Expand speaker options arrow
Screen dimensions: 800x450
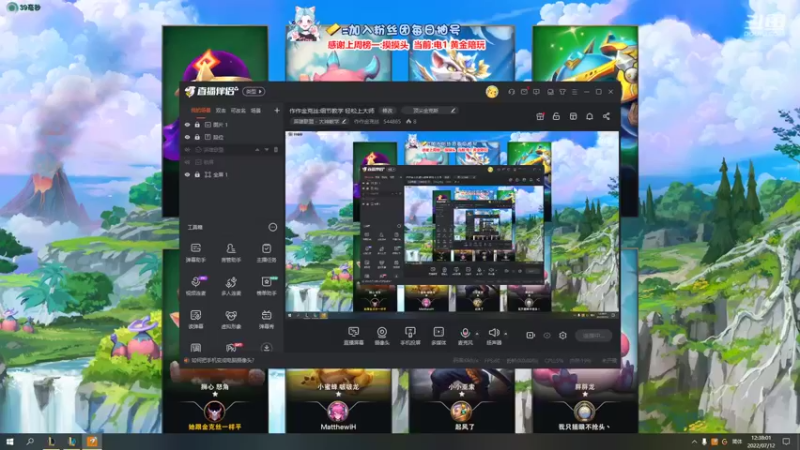(x=506, y=334)
